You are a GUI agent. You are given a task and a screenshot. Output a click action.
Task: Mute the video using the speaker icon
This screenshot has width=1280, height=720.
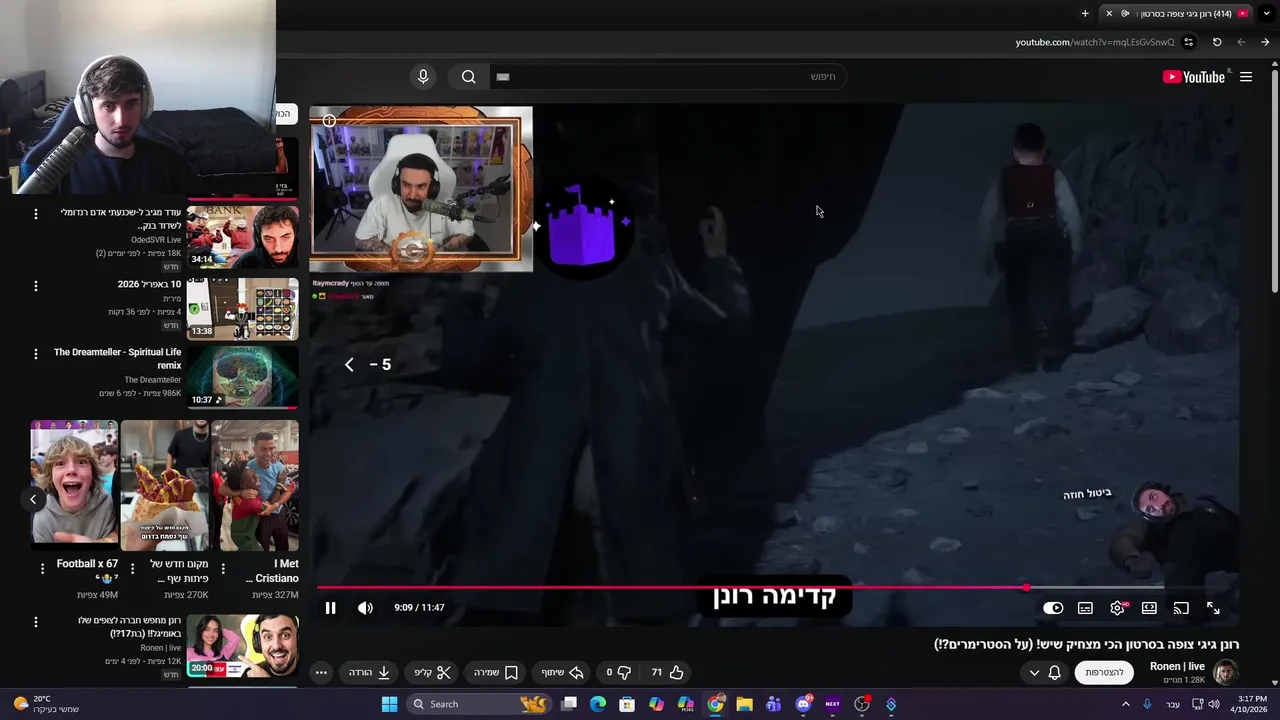click(x=366, y=608)
